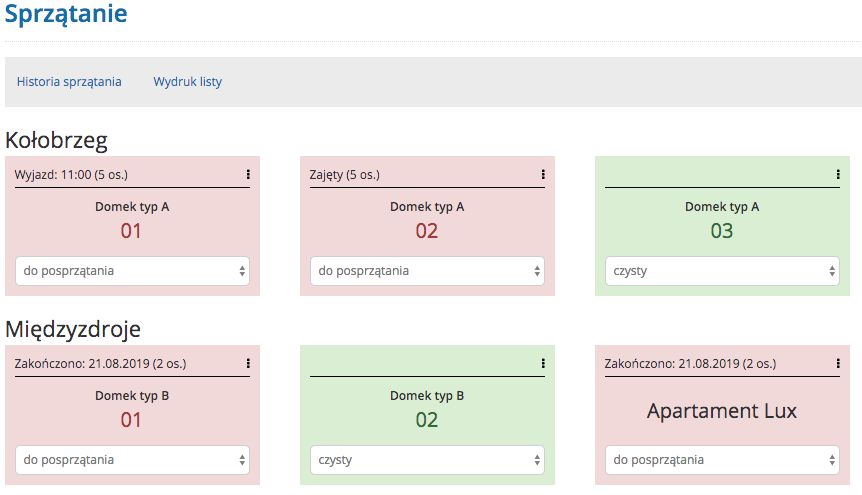
Task: Click the green 03 number in Kołobrzeg
Action: 722,231
